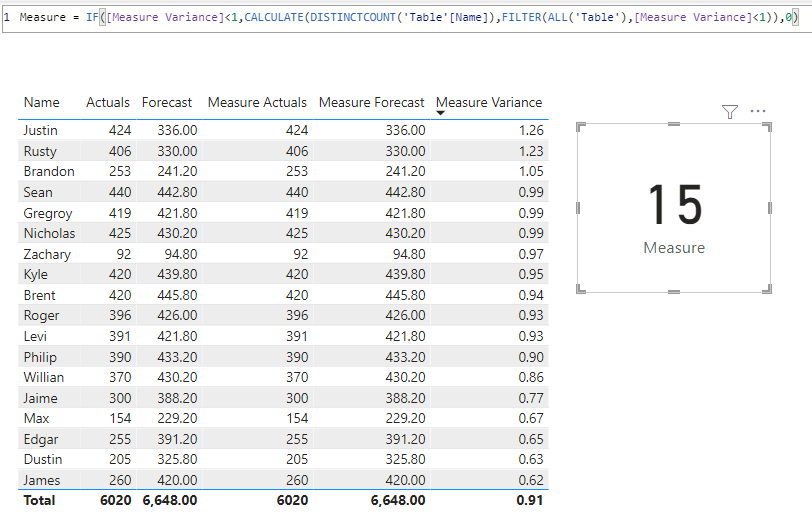Select the Willian row name
Viewport: 812px width, 521px height.
44,378
